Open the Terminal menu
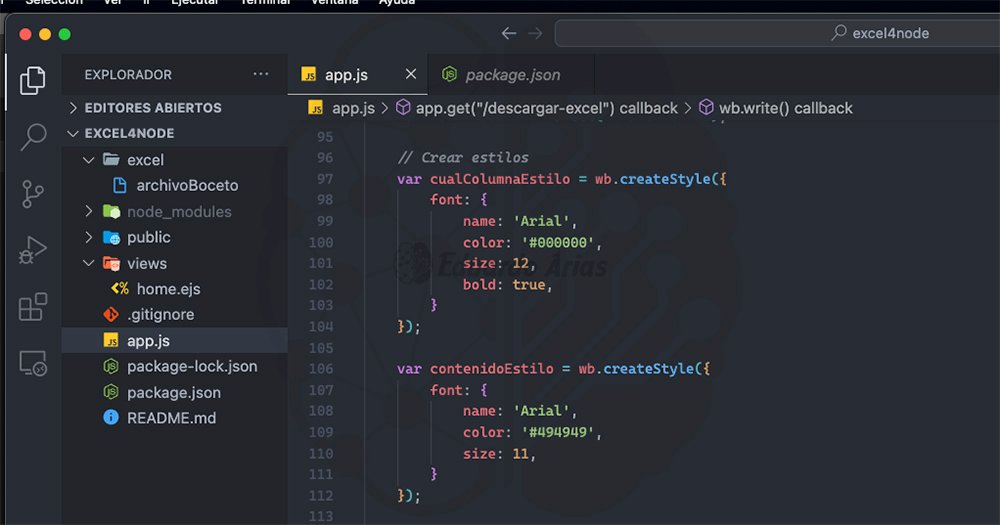 [265, 3]
